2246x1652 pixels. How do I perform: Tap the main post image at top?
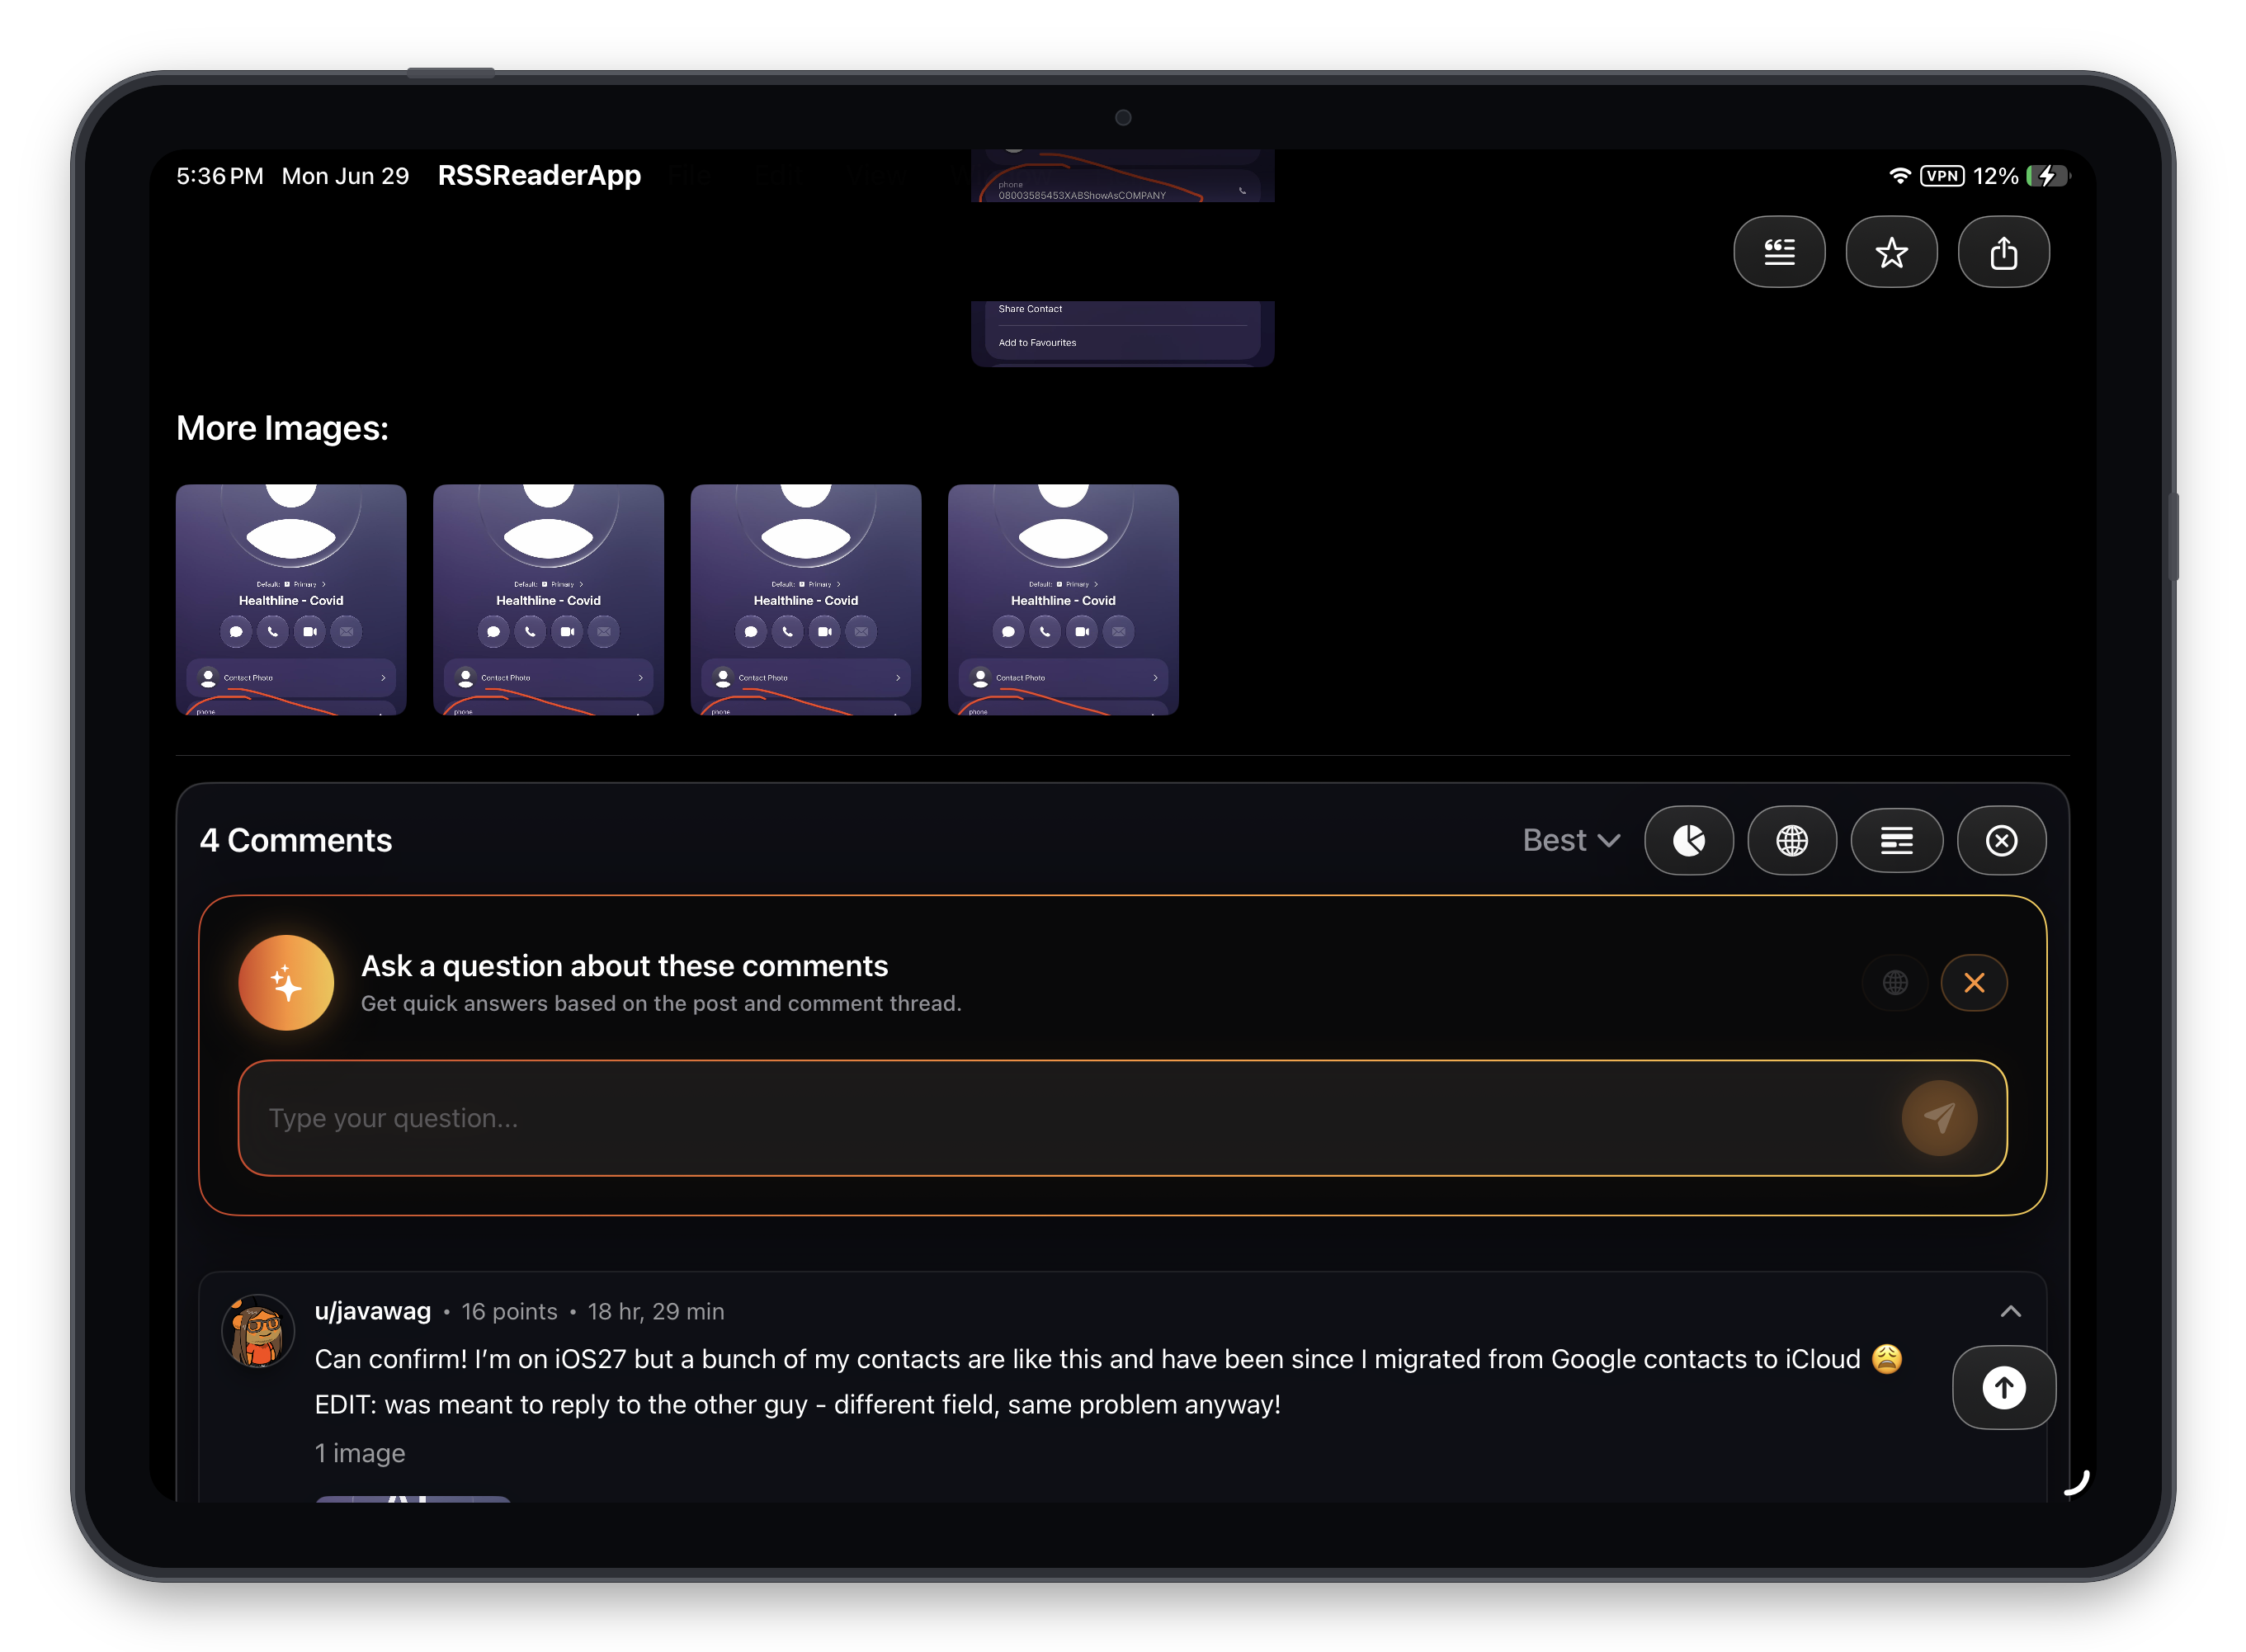pyautogui.click(x=1122, y=258)
